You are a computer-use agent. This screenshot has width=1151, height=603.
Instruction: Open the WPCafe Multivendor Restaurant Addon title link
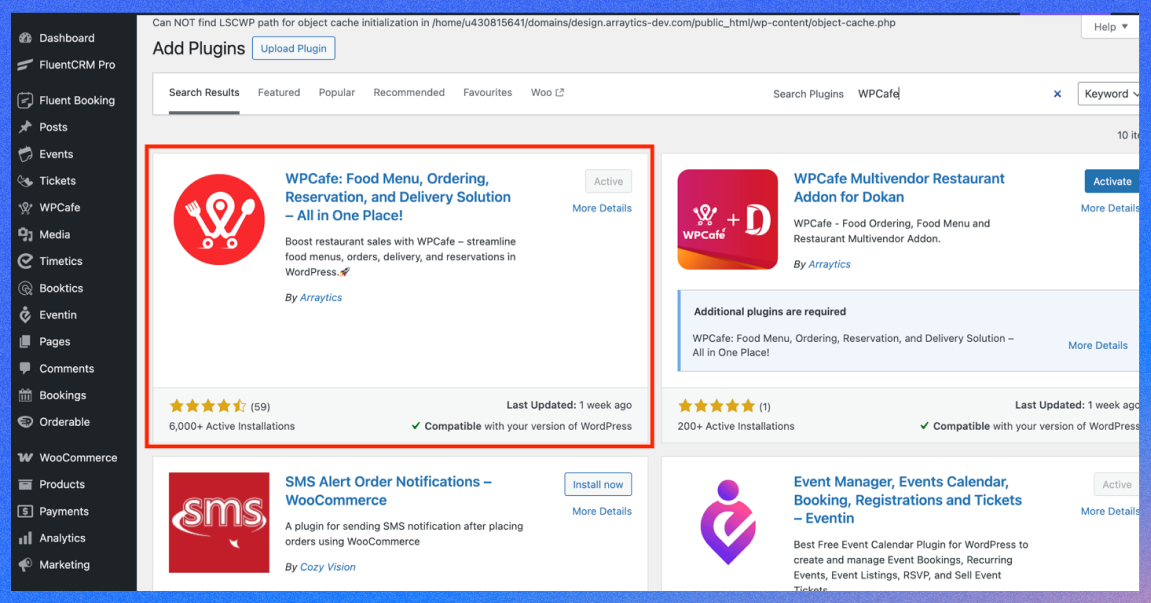coord(899,188)
